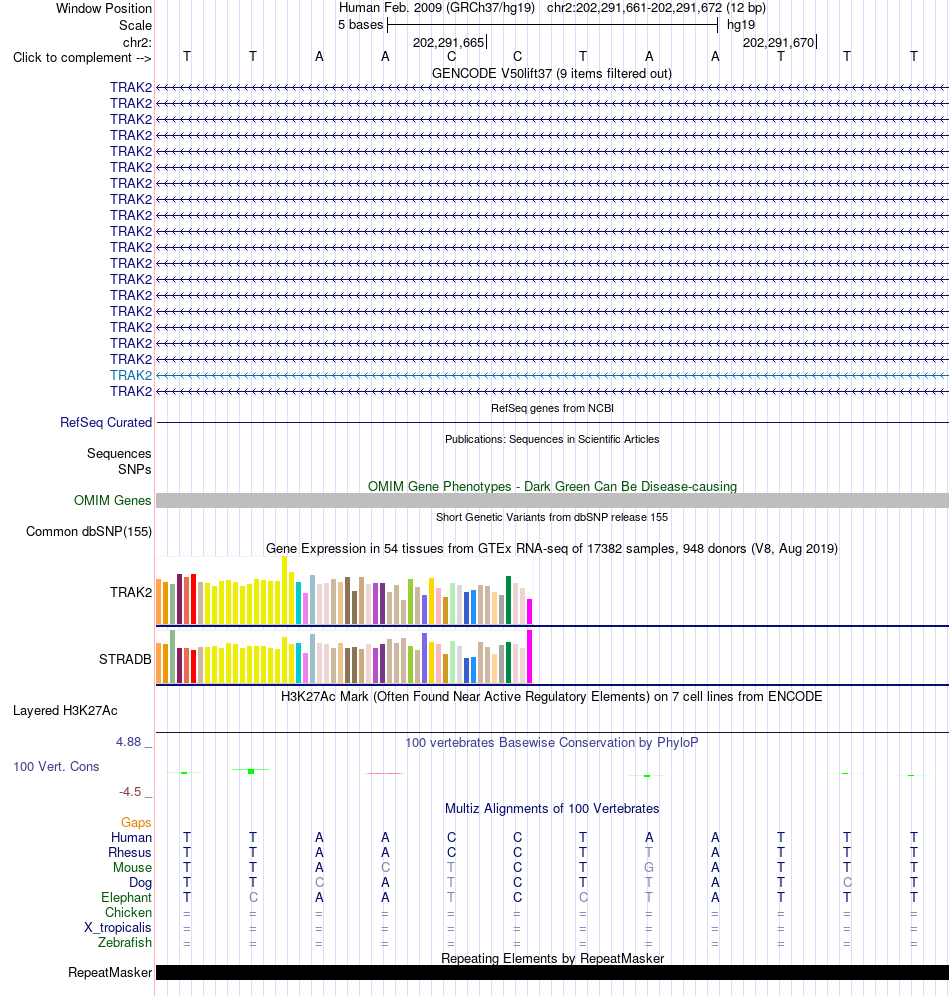This screenshot has height=996, width=950.
Task: Click the Sequences subtrack label
Action: pos(119,454)
